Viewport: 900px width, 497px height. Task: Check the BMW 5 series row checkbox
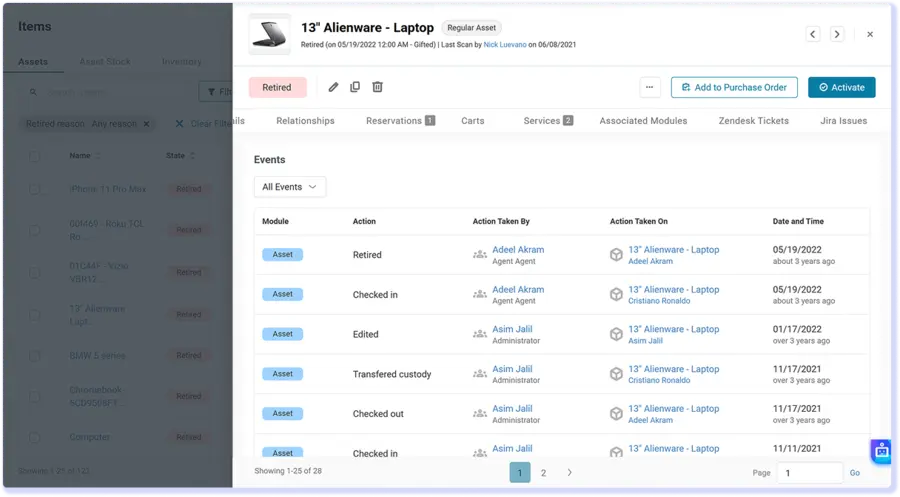34,356
